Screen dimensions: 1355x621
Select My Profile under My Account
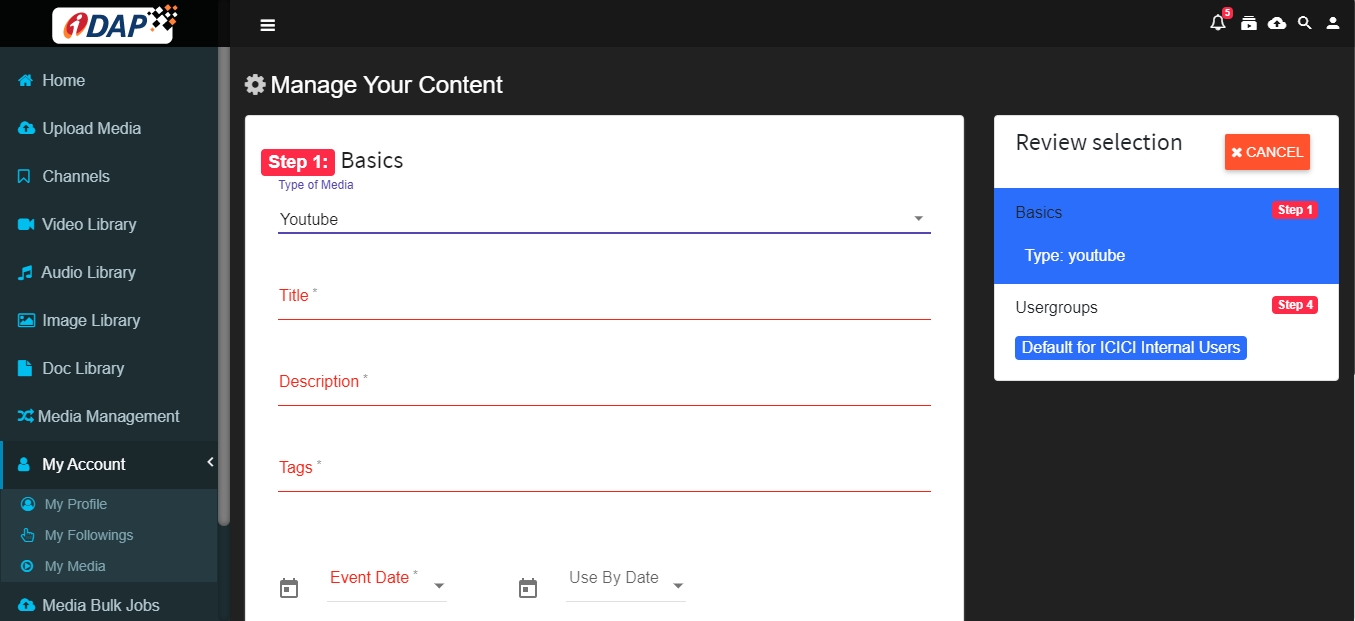coord(76,504)
